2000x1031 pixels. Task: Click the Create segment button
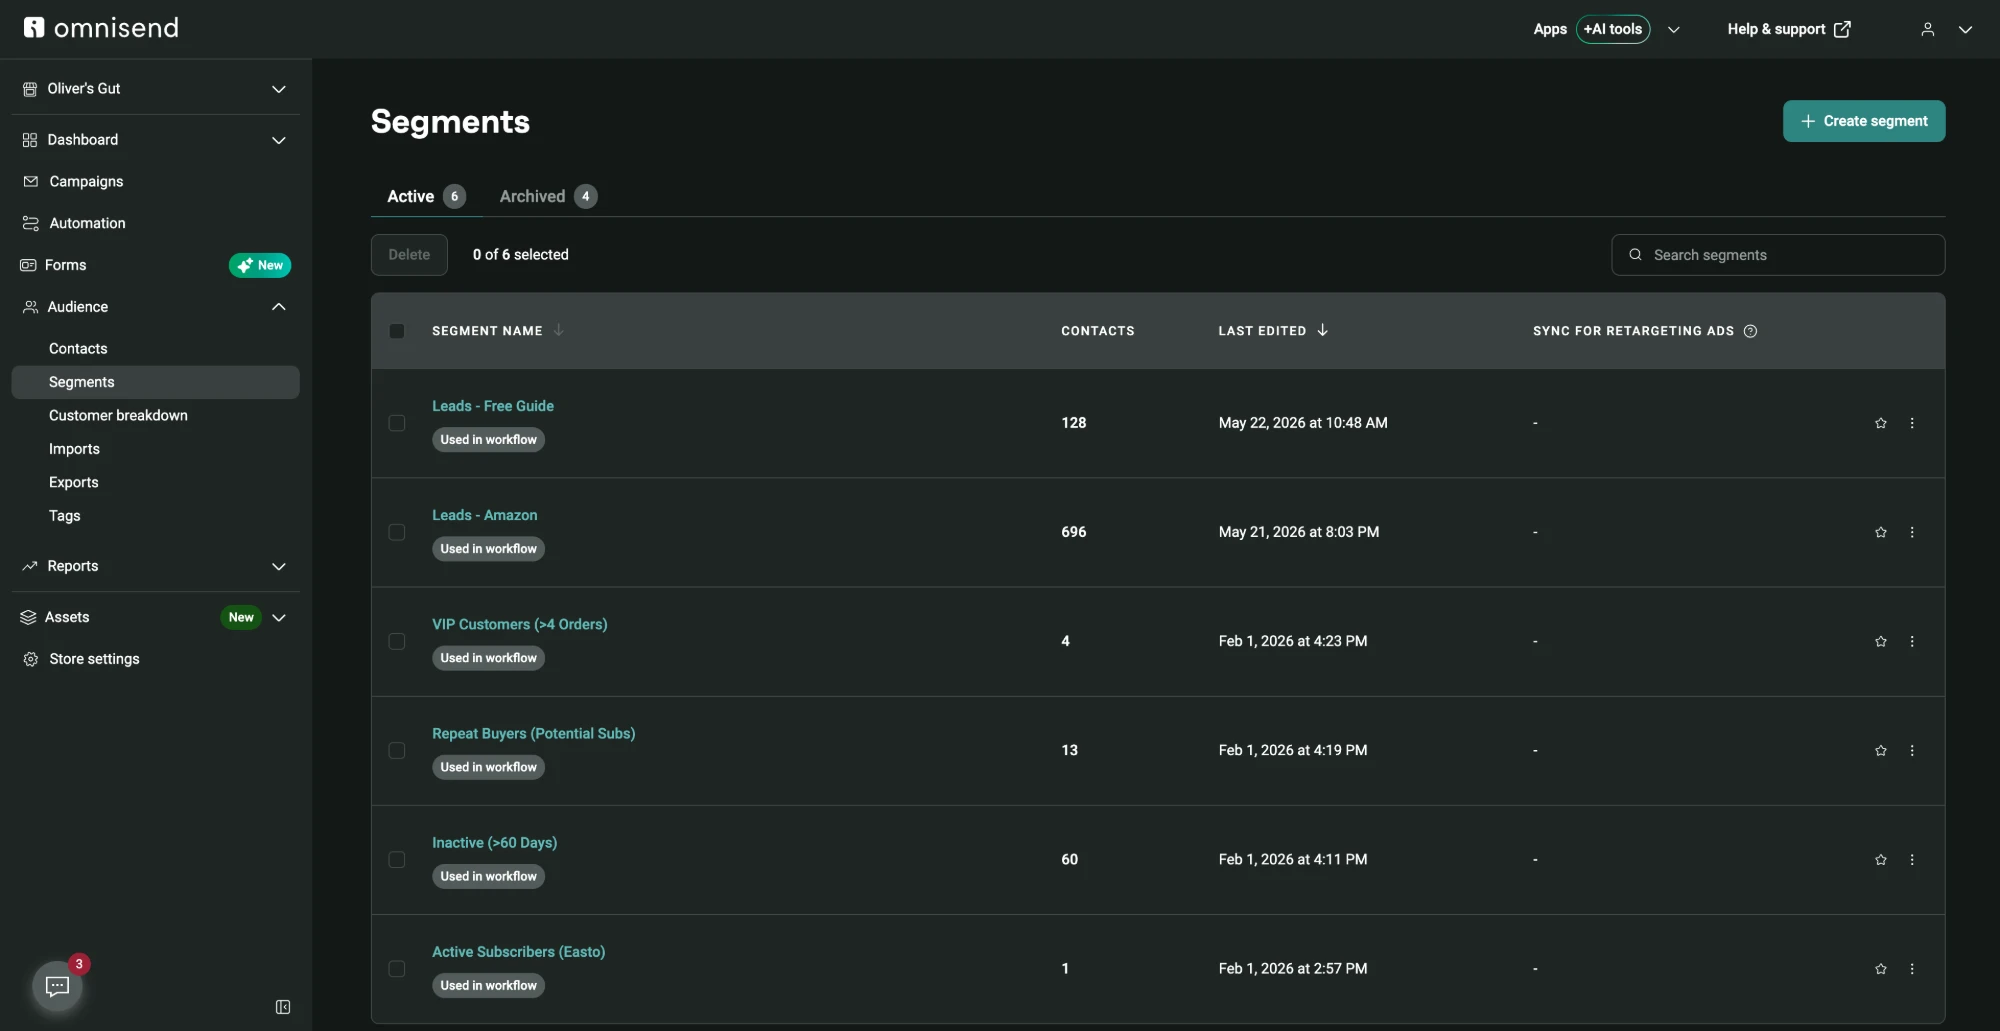pos(1864,121)
